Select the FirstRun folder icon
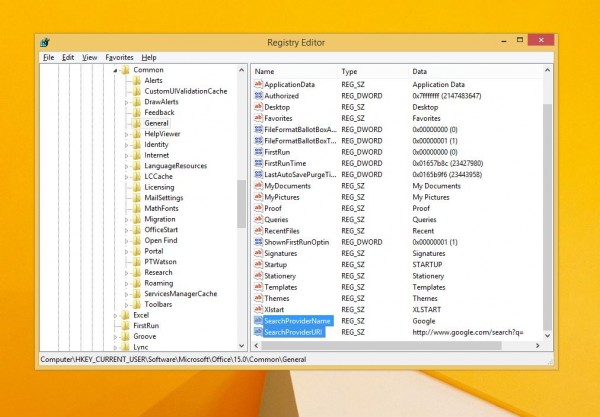This screenshot has width=600, height=417. tap(125, 326)
